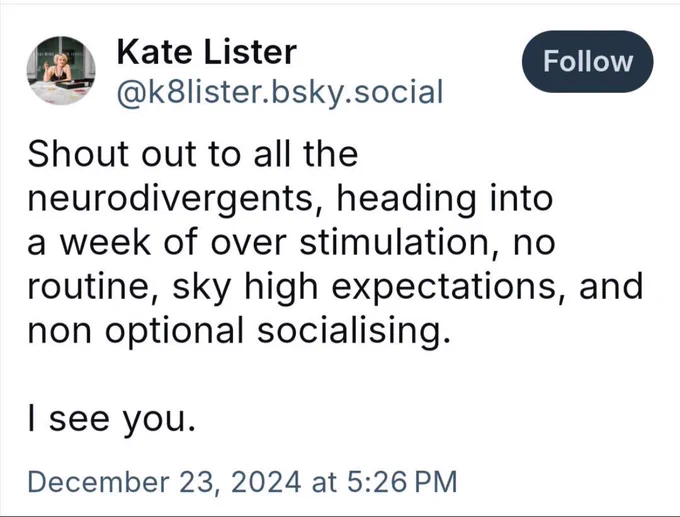Click the "Shout out to all the" line
The width and height of the screenshot is (680, 517).
(x=193, y=154)
